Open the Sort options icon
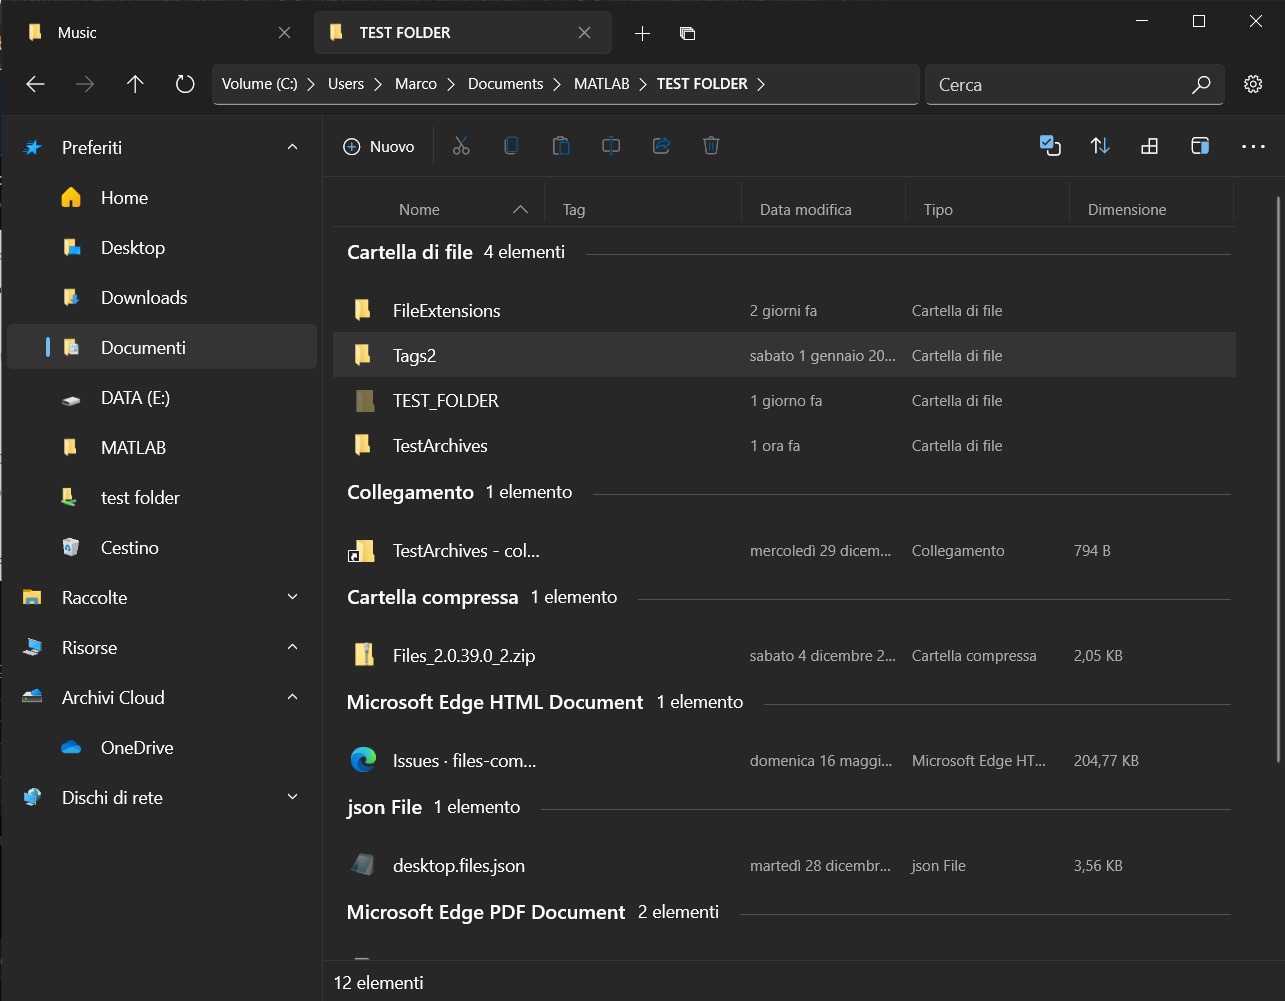The image size is (1285, 1001). pos(1100,146)
